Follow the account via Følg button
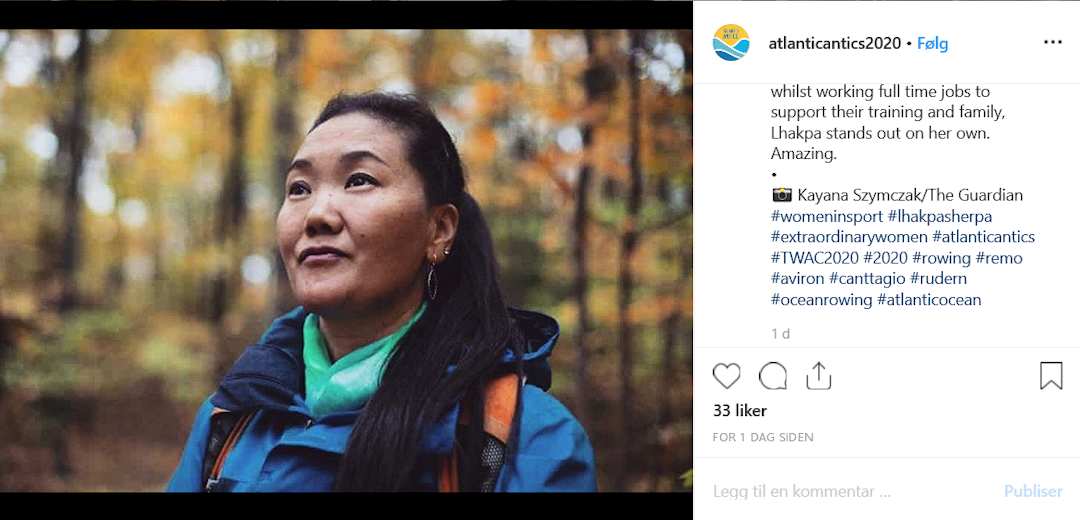This screenshot has width=1080, height=520. click(x=933, y=44)
